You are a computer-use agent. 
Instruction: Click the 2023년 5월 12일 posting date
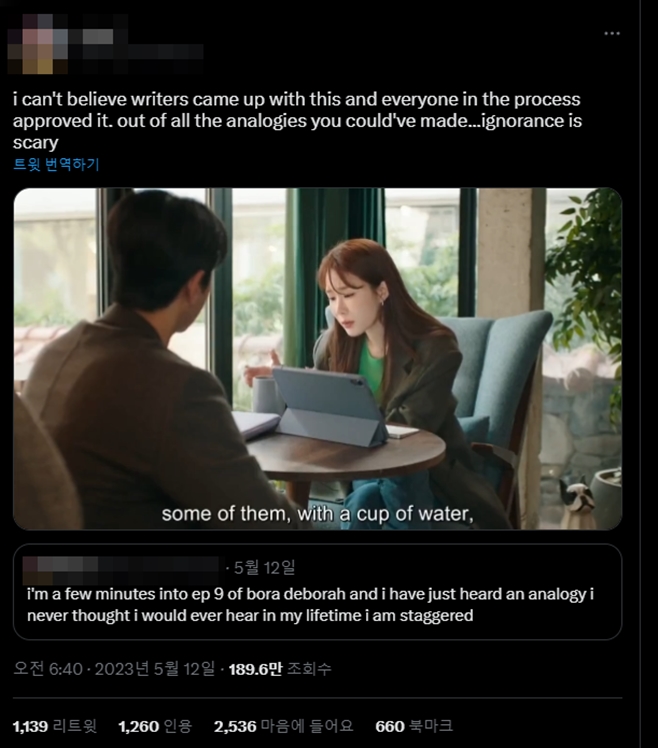[x=155, y=669]
